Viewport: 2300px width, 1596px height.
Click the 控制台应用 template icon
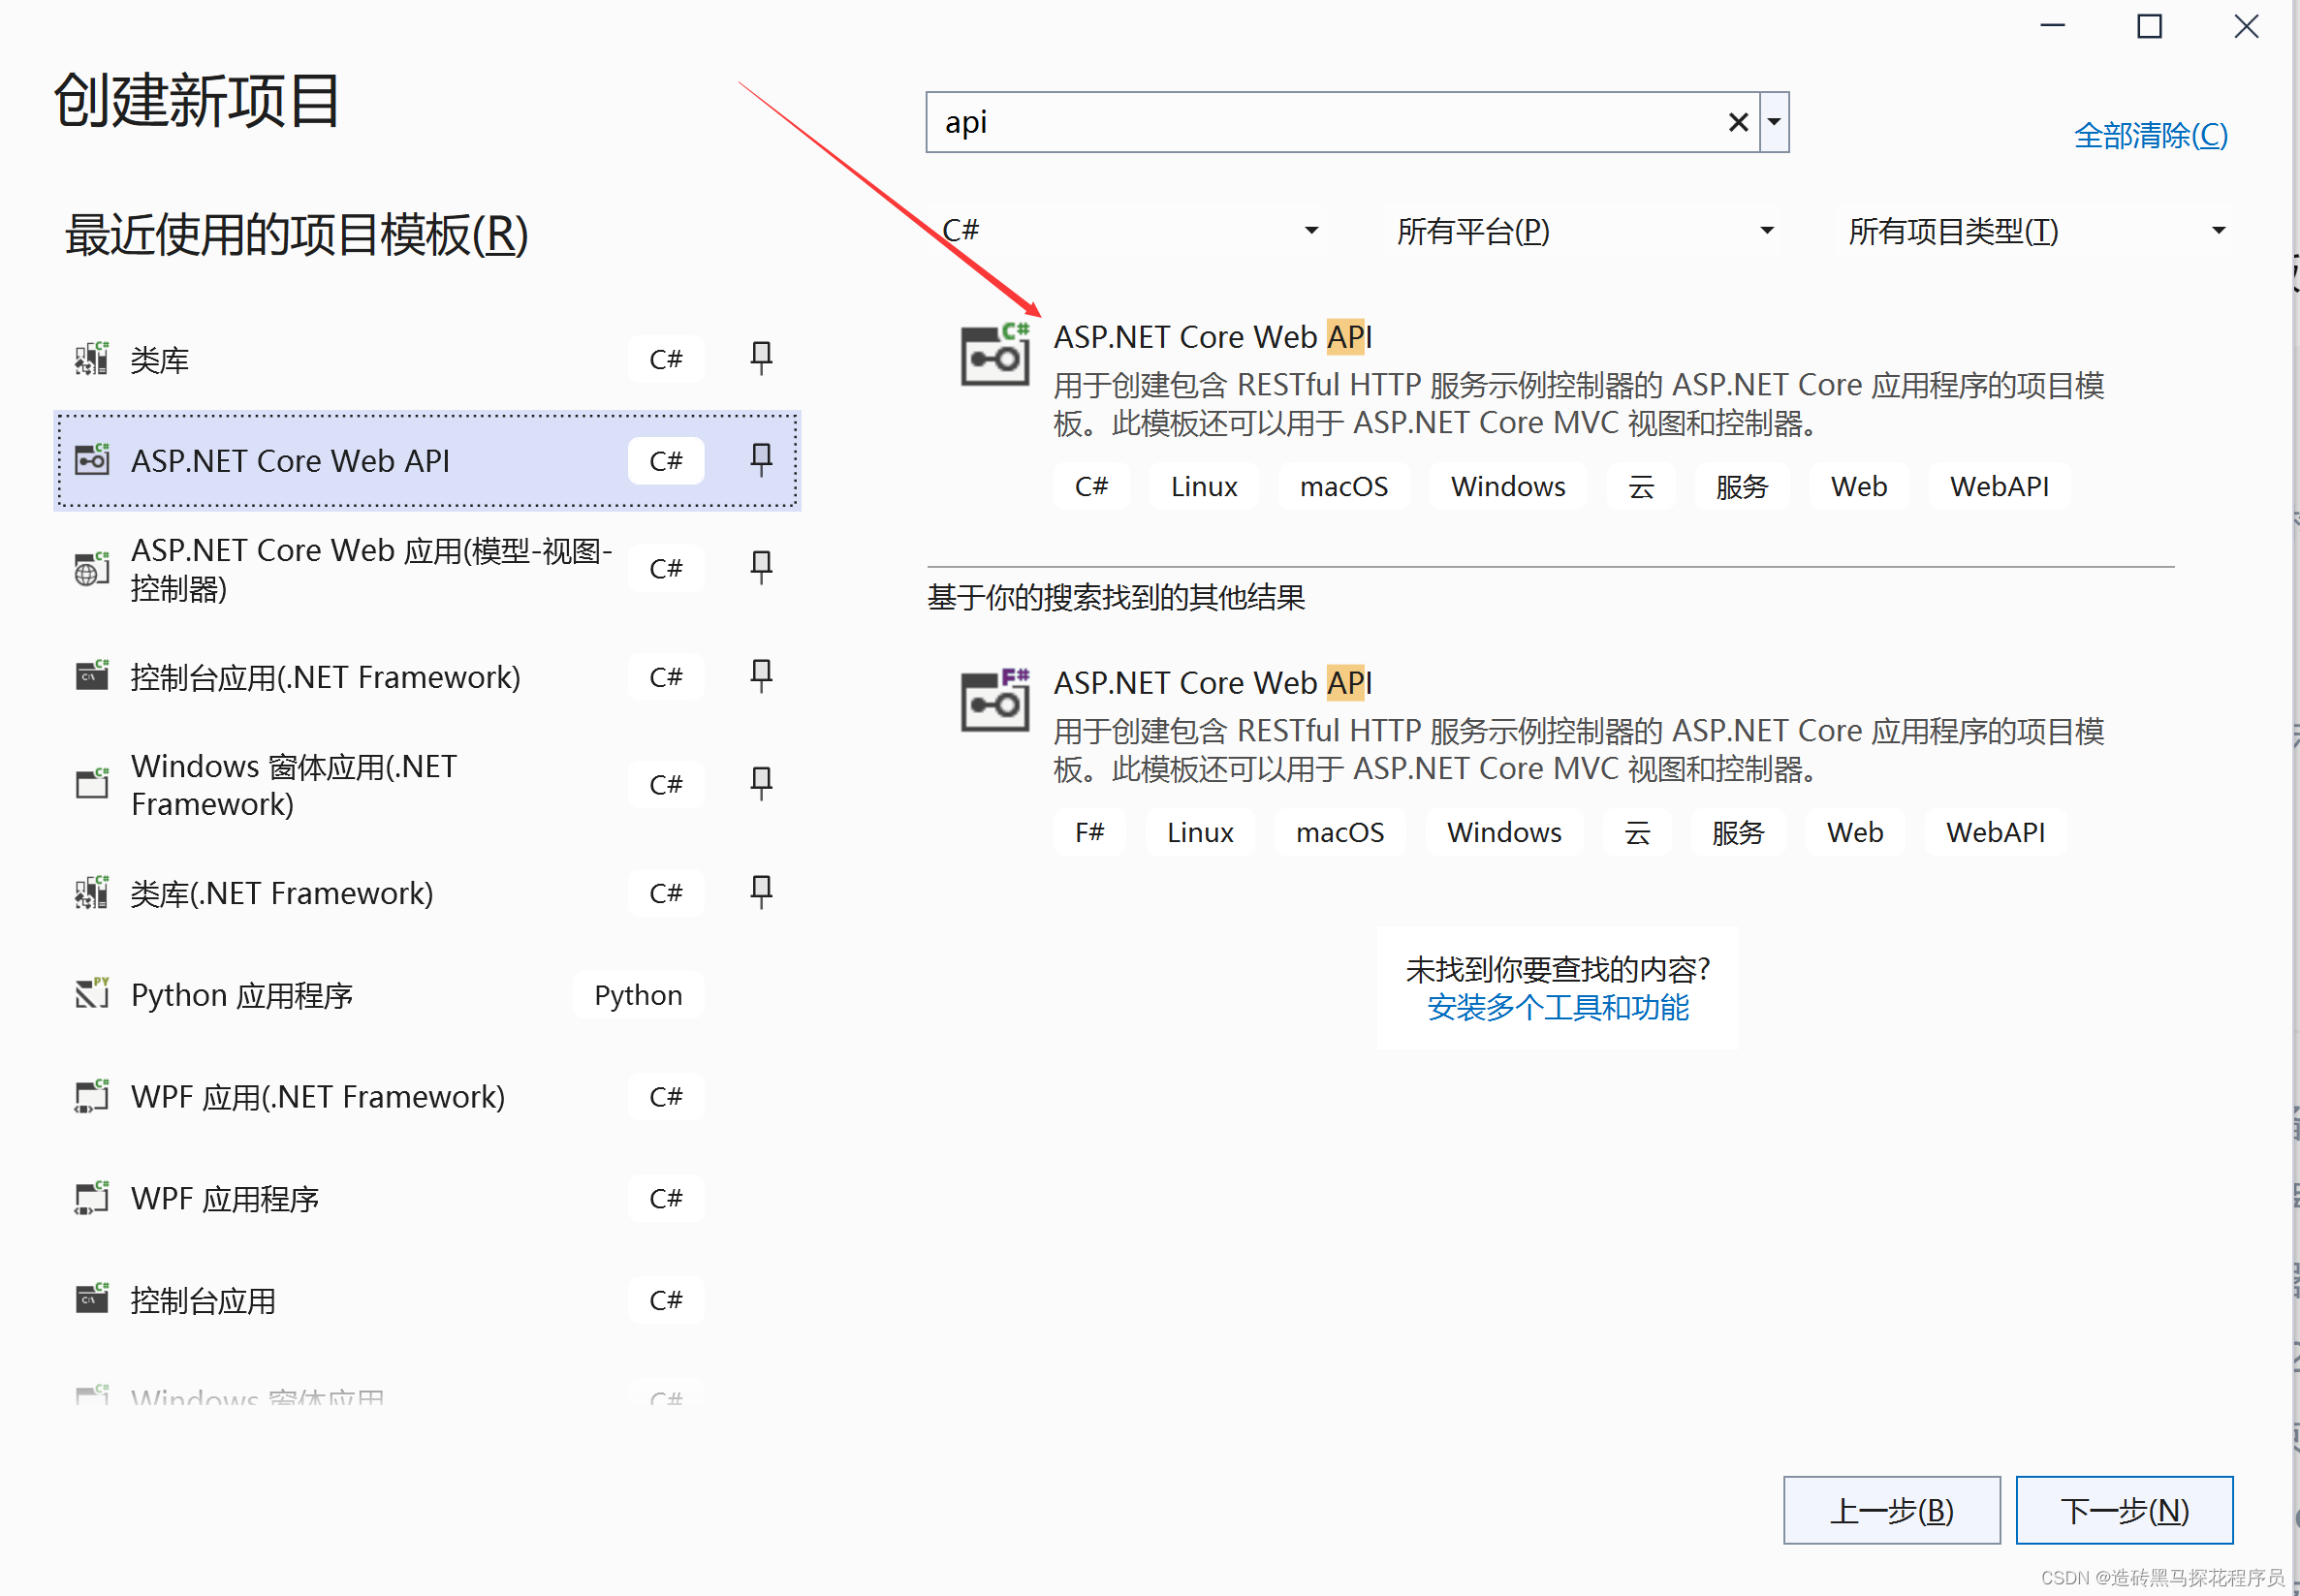coord(91,1299)
